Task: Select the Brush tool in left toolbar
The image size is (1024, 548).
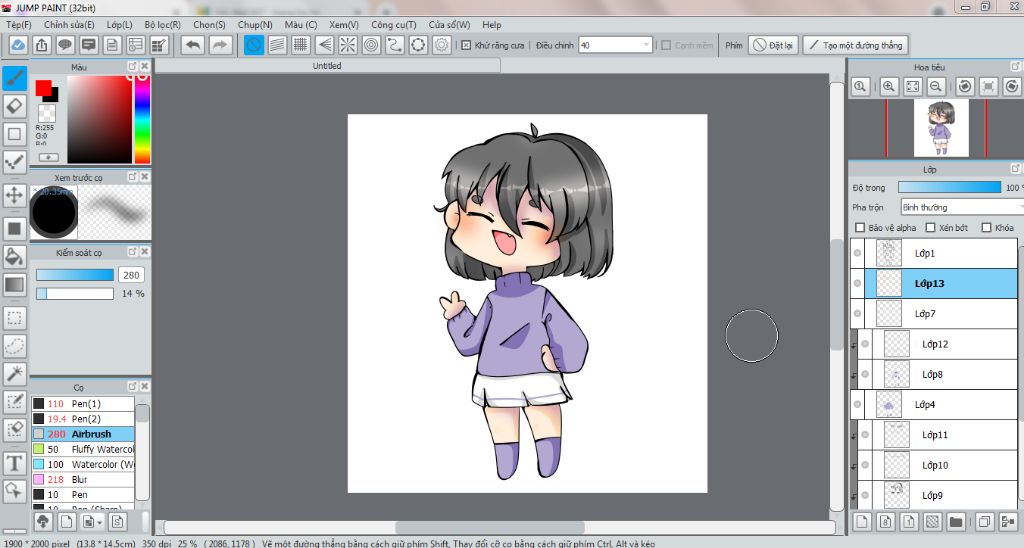Action: [x=14, y=78]
